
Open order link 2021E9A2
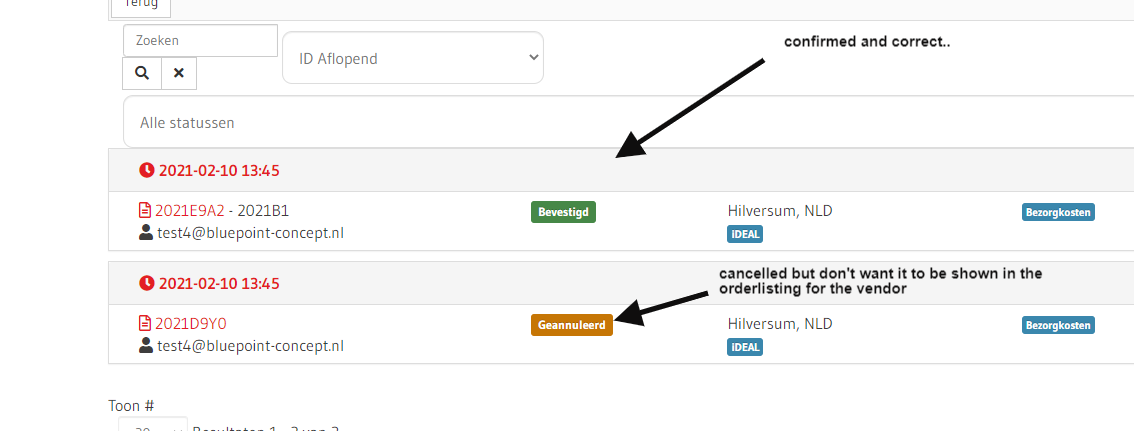click(189, 211)
